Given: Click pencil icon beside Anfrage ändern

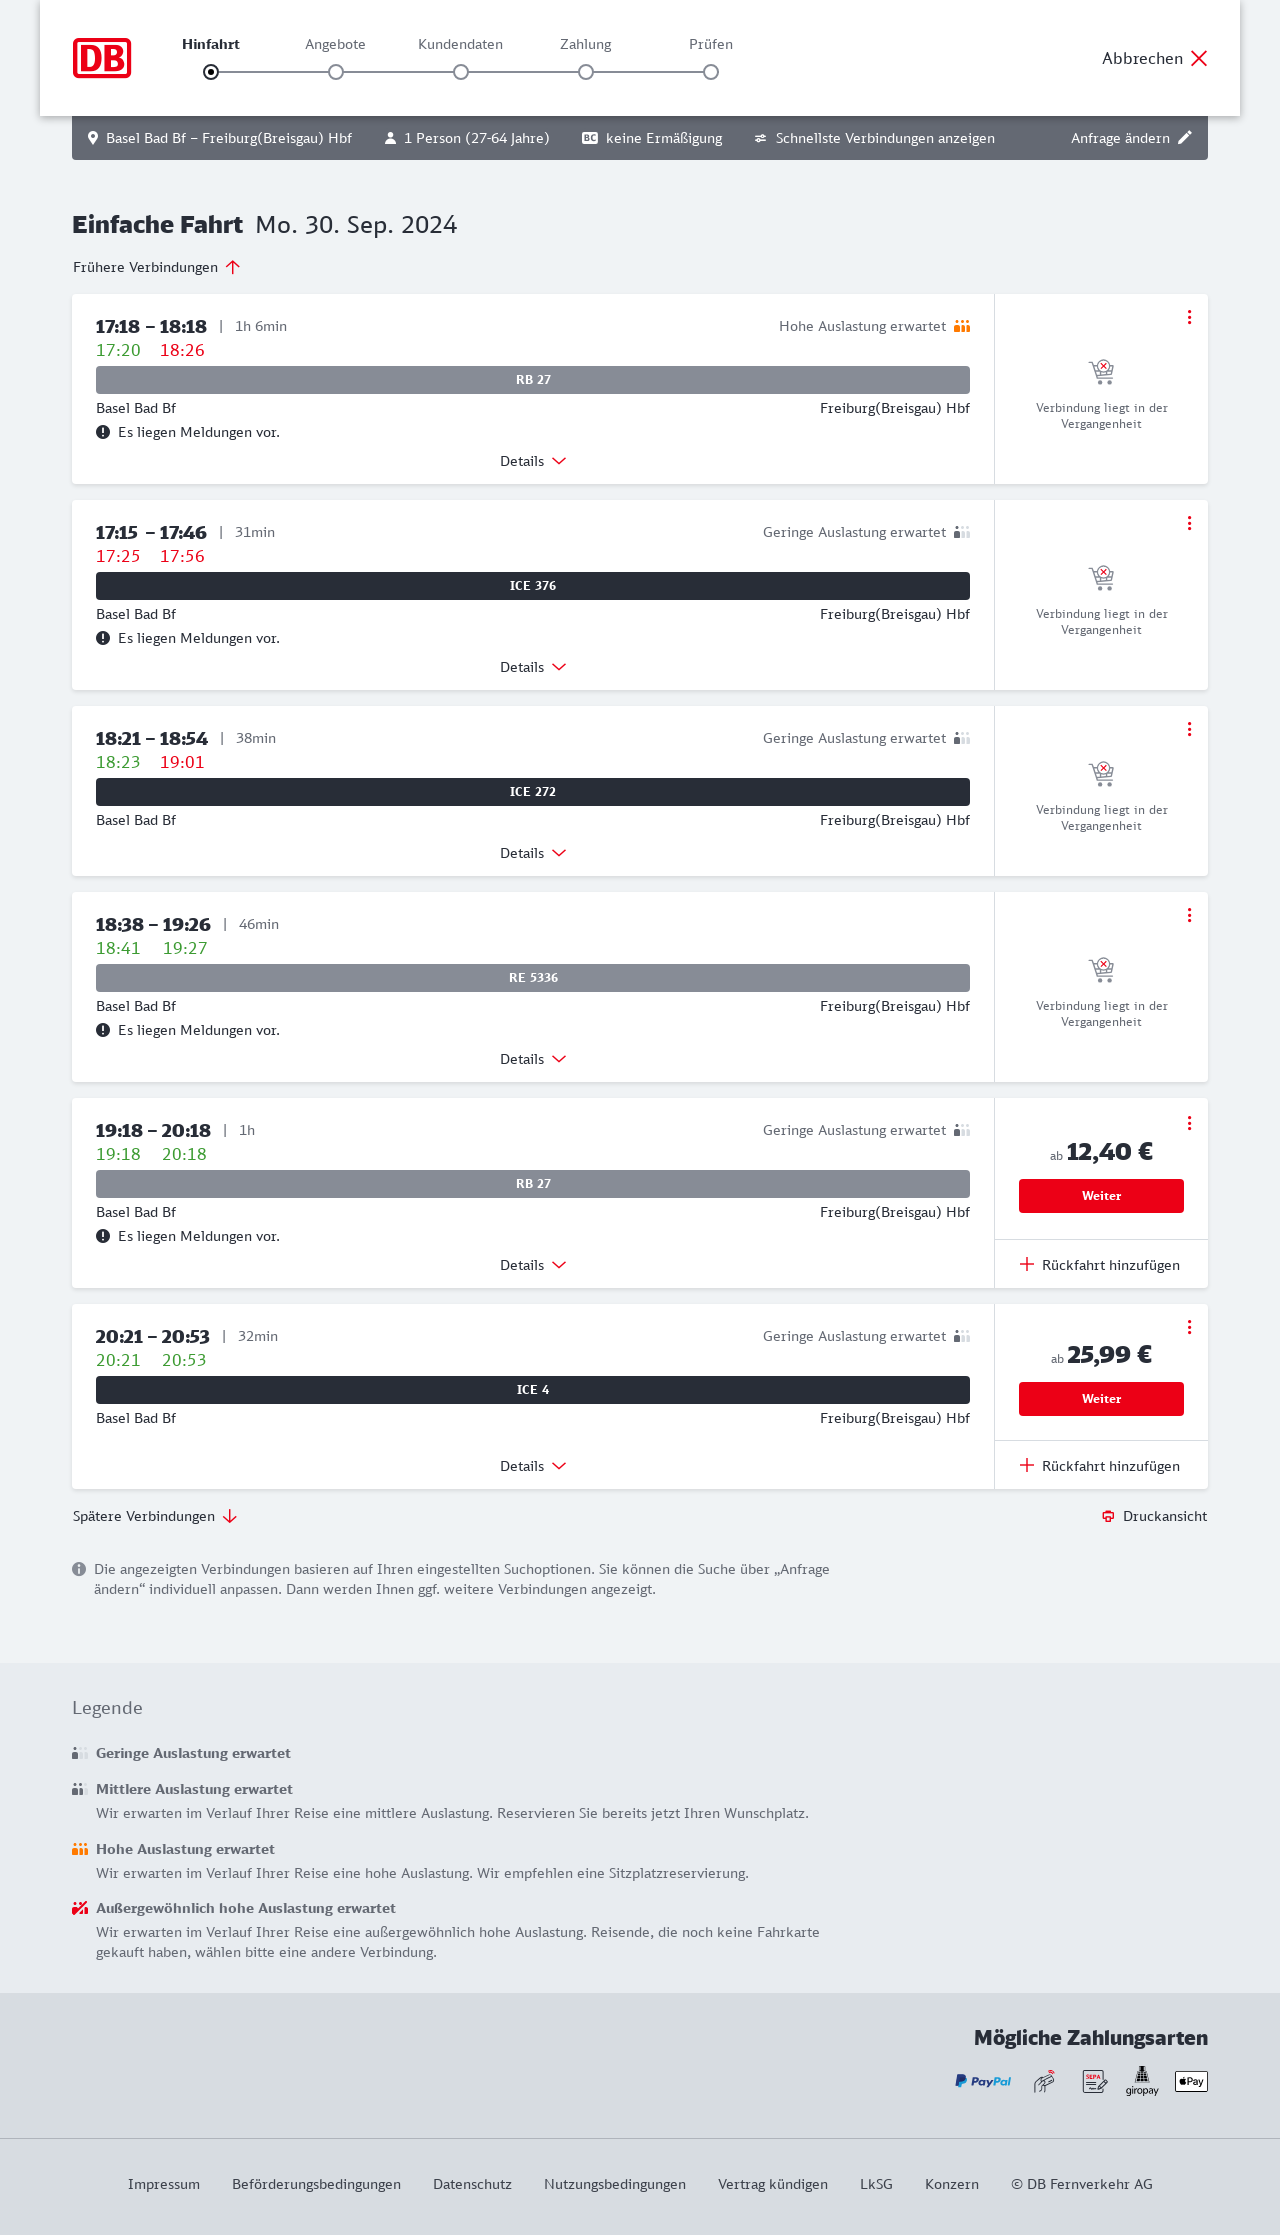Looking at the screenshot, I should click(x=1185, y=138).
